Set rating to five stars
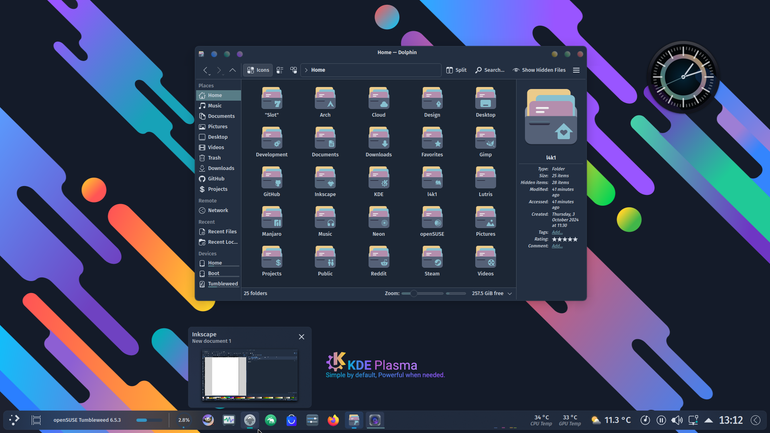 575,240
